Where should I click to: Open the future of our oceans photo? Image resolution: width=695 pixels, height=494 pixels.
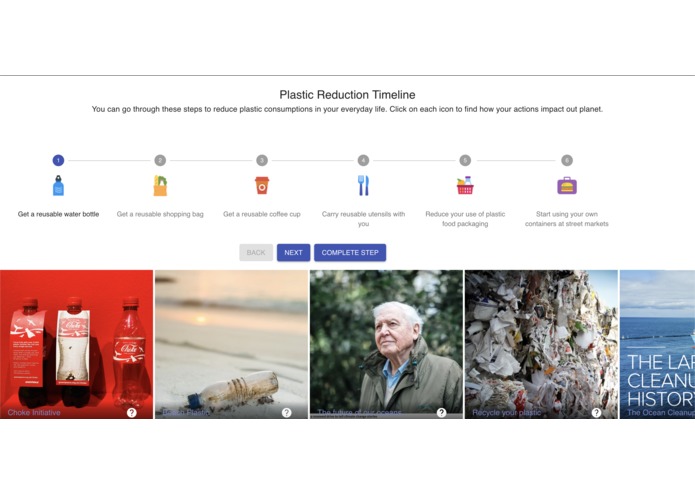click(x=386, y=344)
